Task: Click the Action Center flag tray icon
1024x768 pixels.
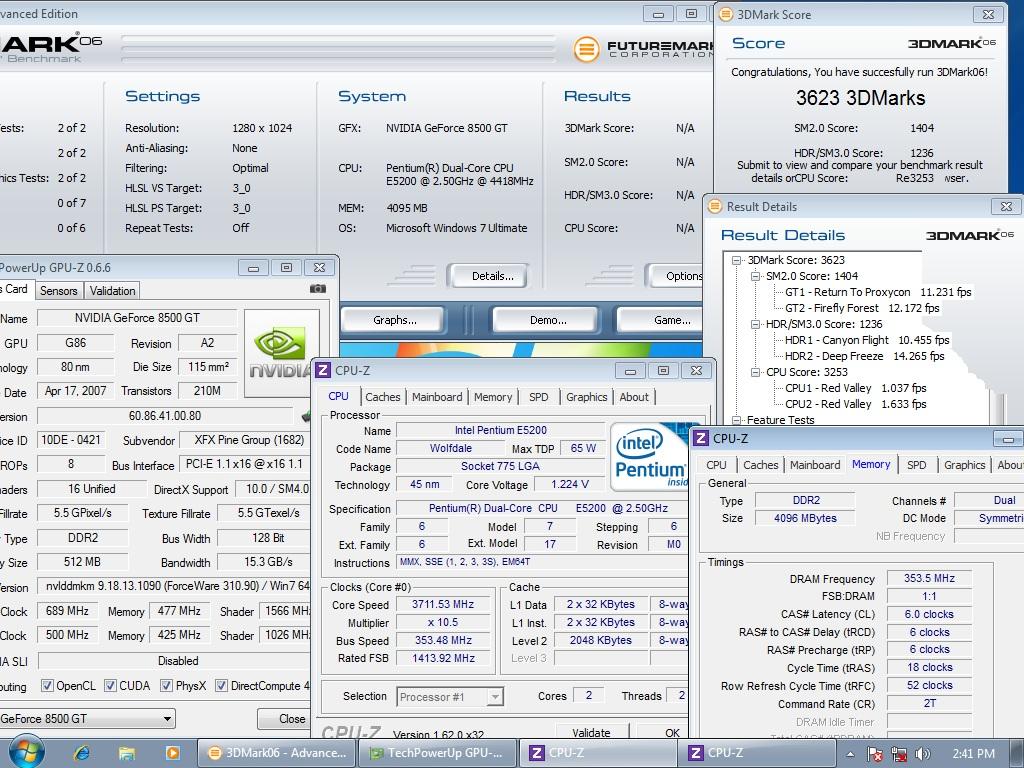Action: (875, 754)
